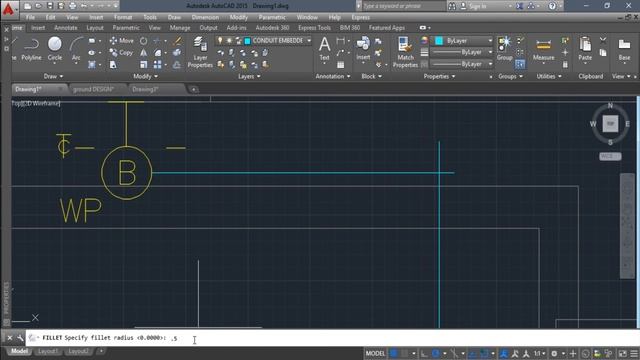Image resolution: width=640 pixels, height=360 pixels.
Task: Switch to Layout1 tab
Action: 48,351
